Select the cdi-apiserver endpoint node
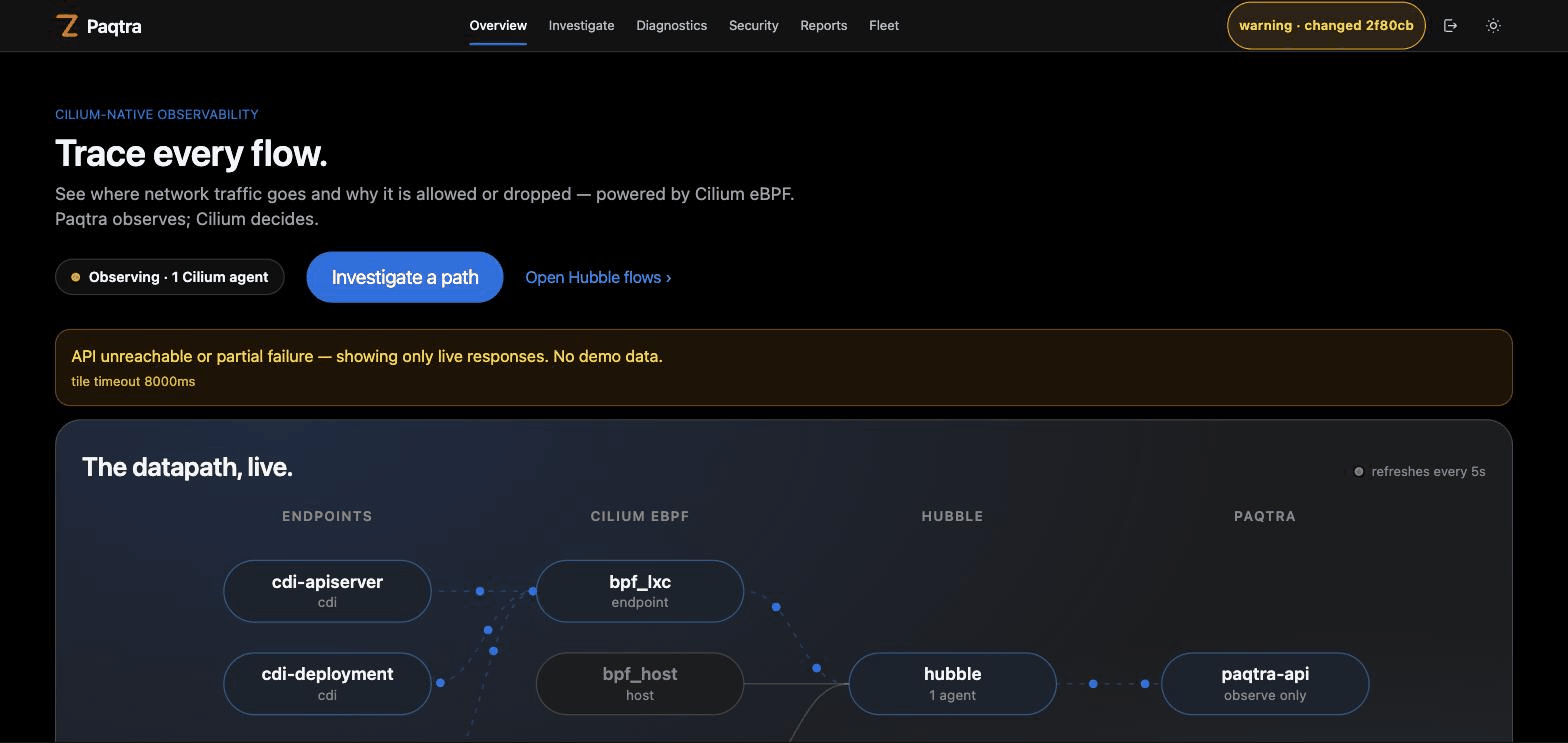The image size is (1568, 743). (327, 591)
